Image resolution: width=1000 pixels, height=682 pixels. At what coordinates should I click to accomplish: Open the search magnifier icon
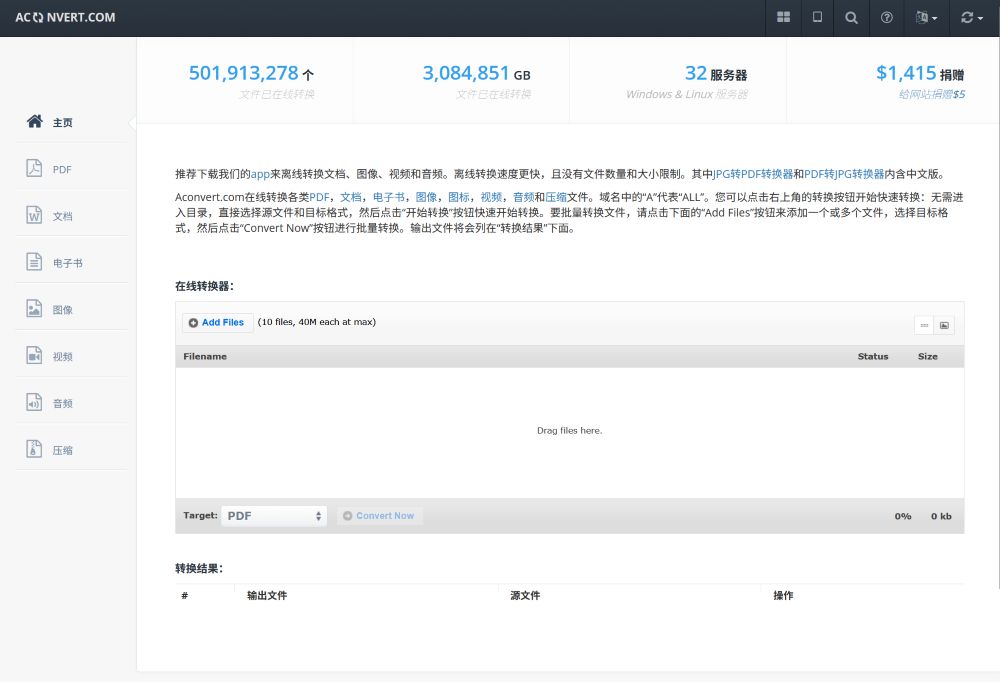pos(851,18)
